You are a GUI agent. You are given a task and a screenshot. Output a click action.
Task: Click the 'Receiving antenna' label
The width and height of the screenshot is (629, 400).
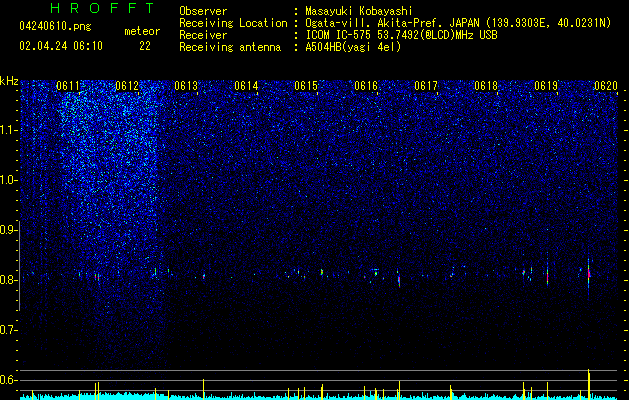pos(230,47)
